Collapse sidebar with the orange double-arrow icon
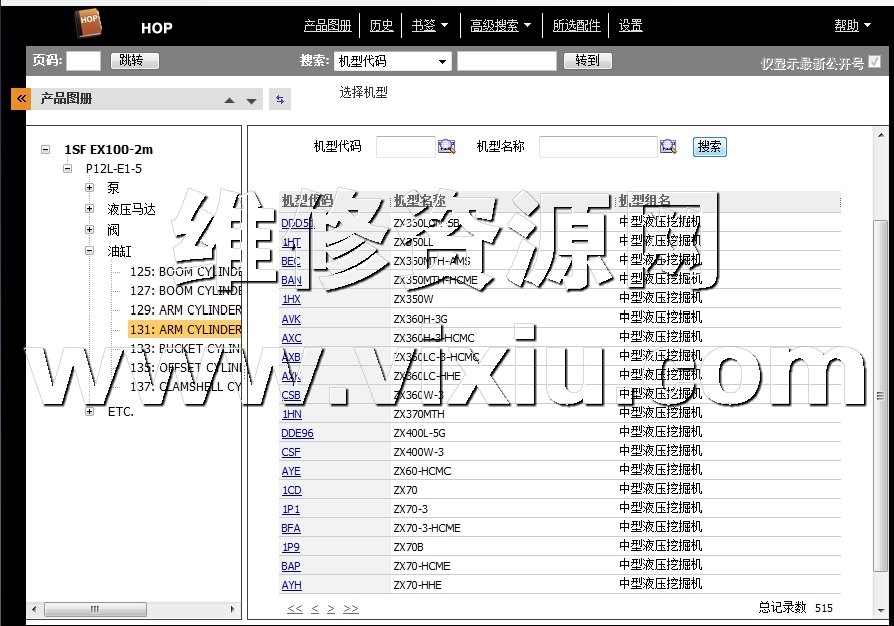Screen dimensions: 894x626 click(20, 99)
